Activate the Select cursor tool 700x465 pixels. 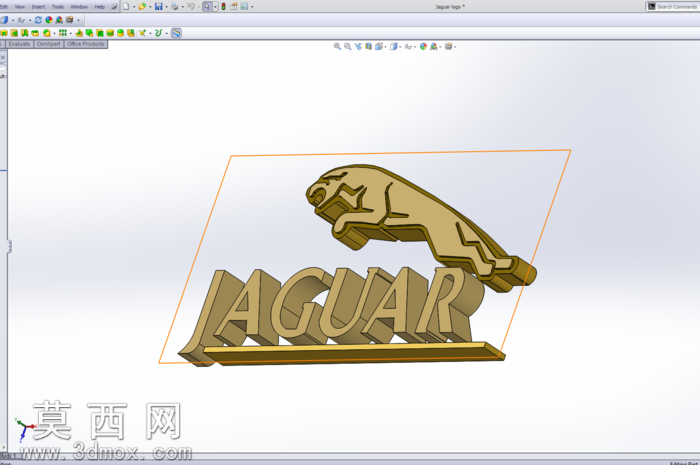(x=207, y=7)
